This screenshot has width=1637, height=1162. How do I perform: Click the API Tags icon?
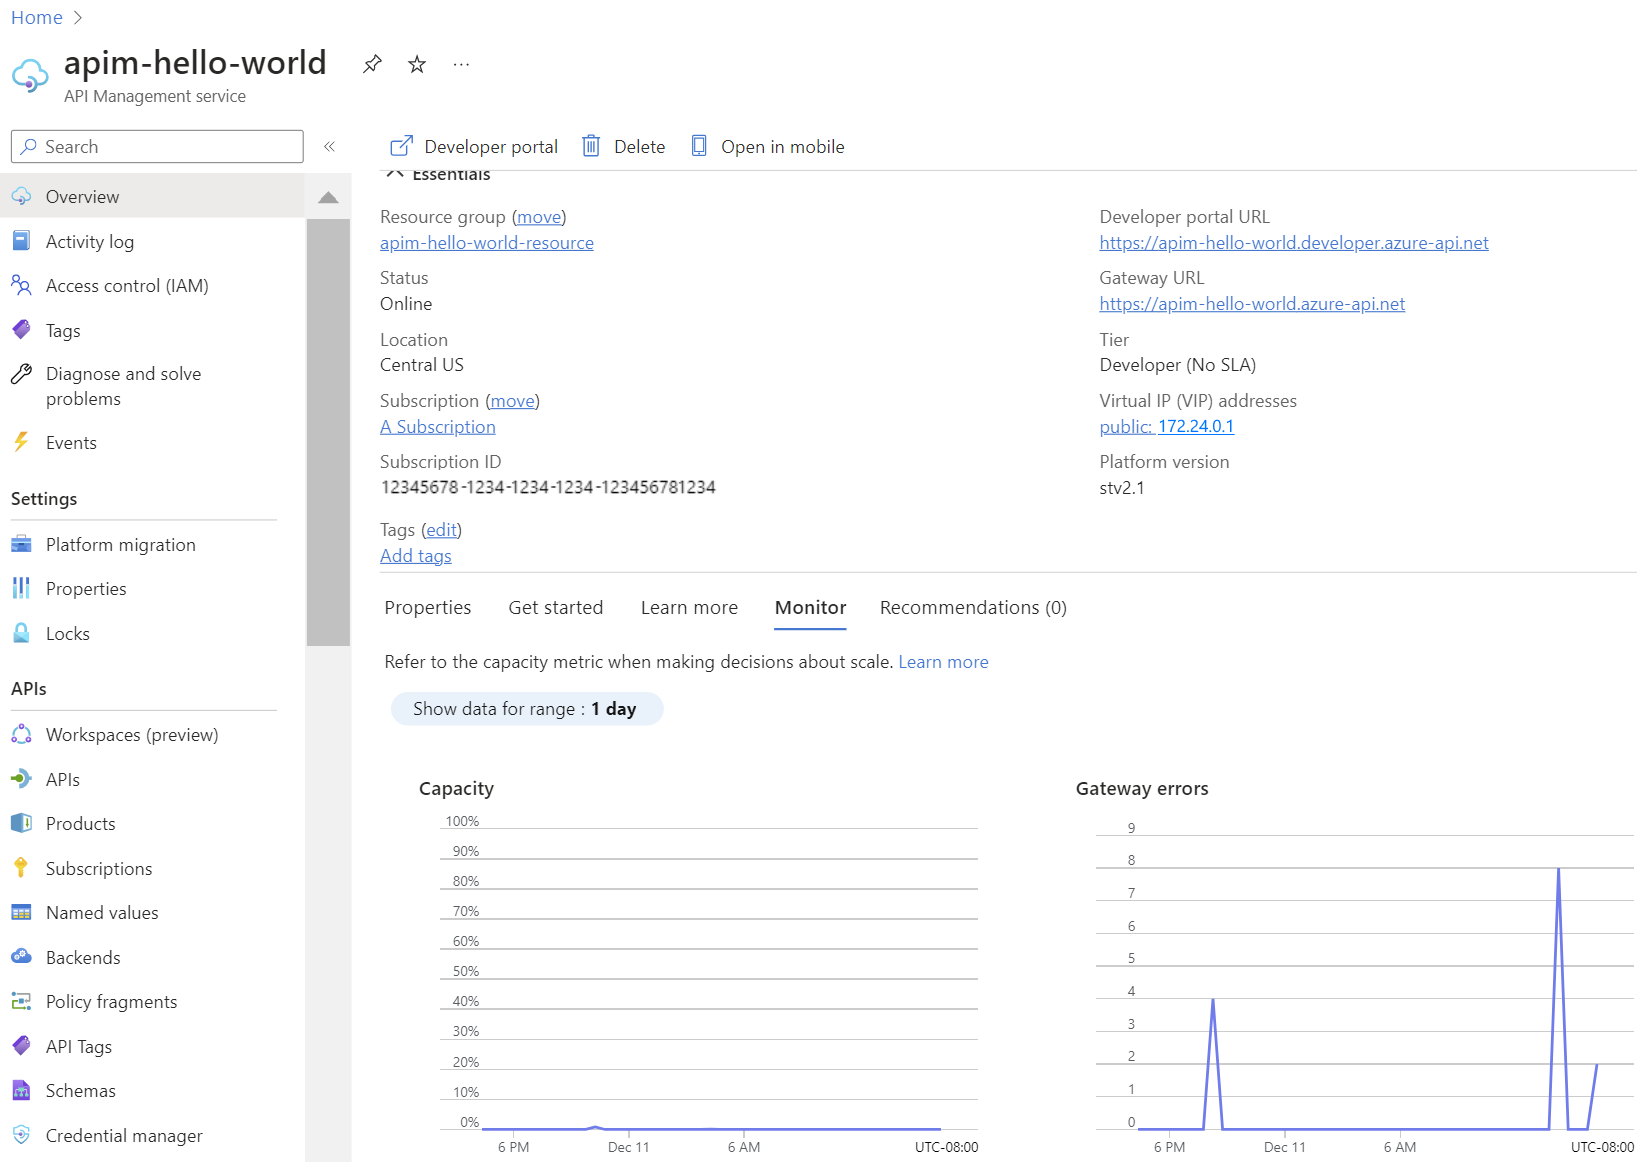coord(21,1046)
